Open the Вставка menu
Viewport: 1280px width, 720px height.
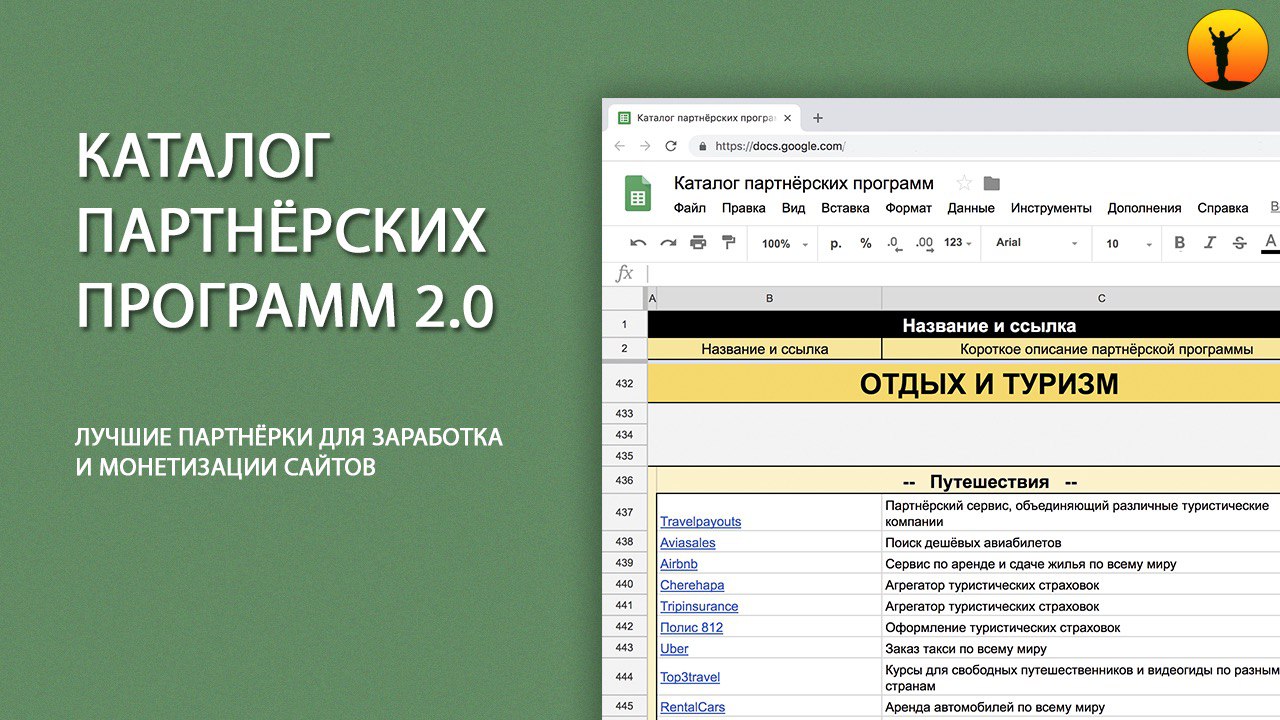(x=845, y=208)
